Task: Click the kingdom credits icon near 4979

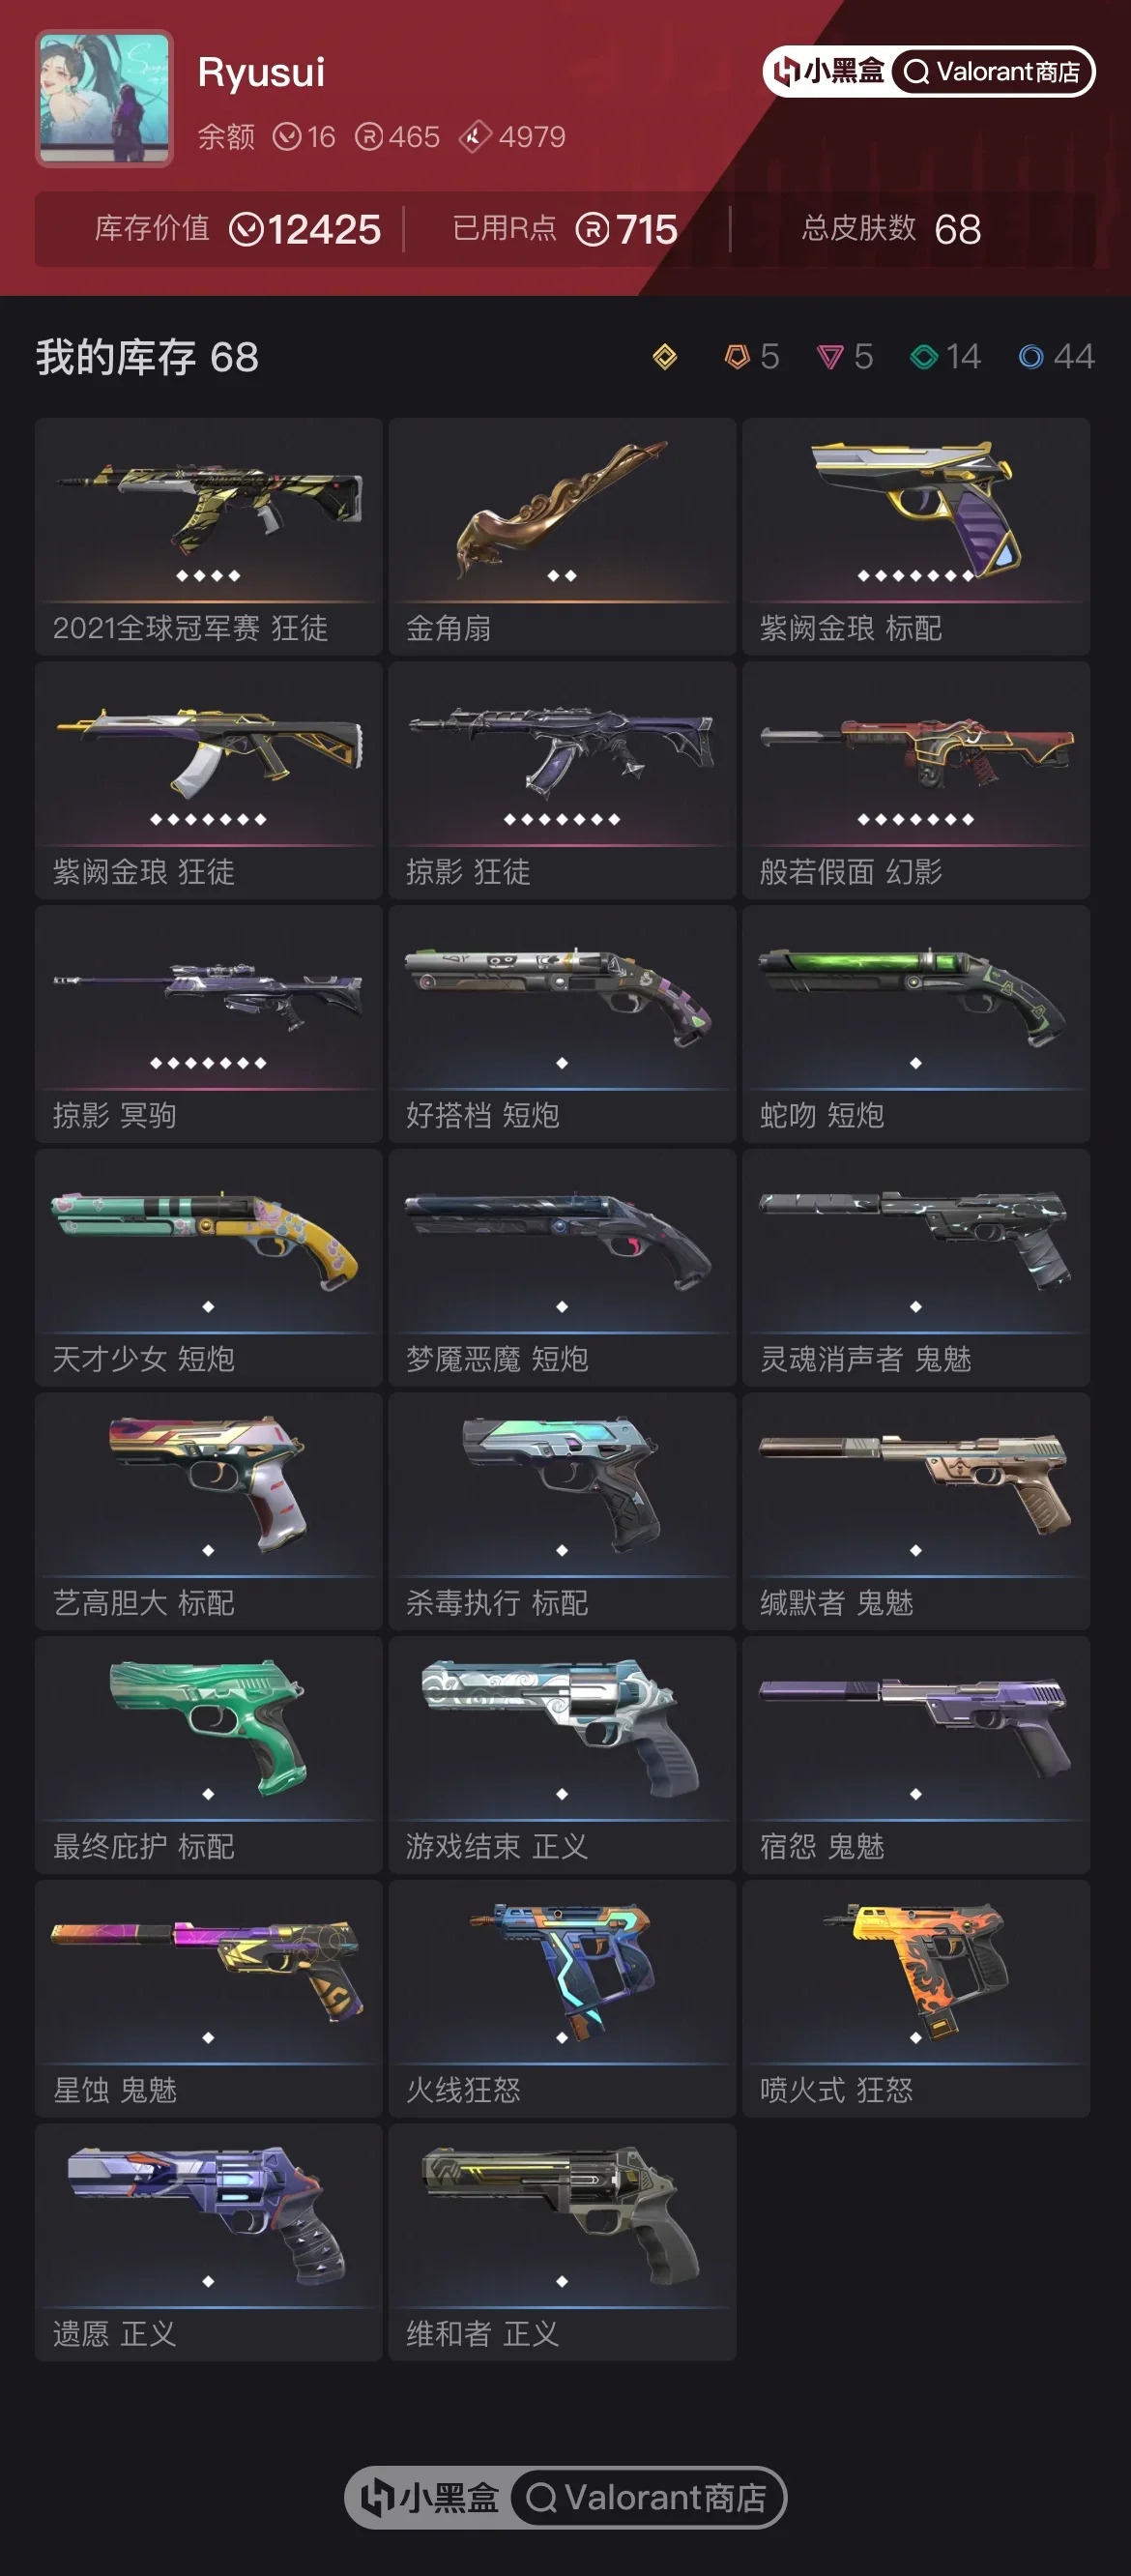Action: pos(475,136)
